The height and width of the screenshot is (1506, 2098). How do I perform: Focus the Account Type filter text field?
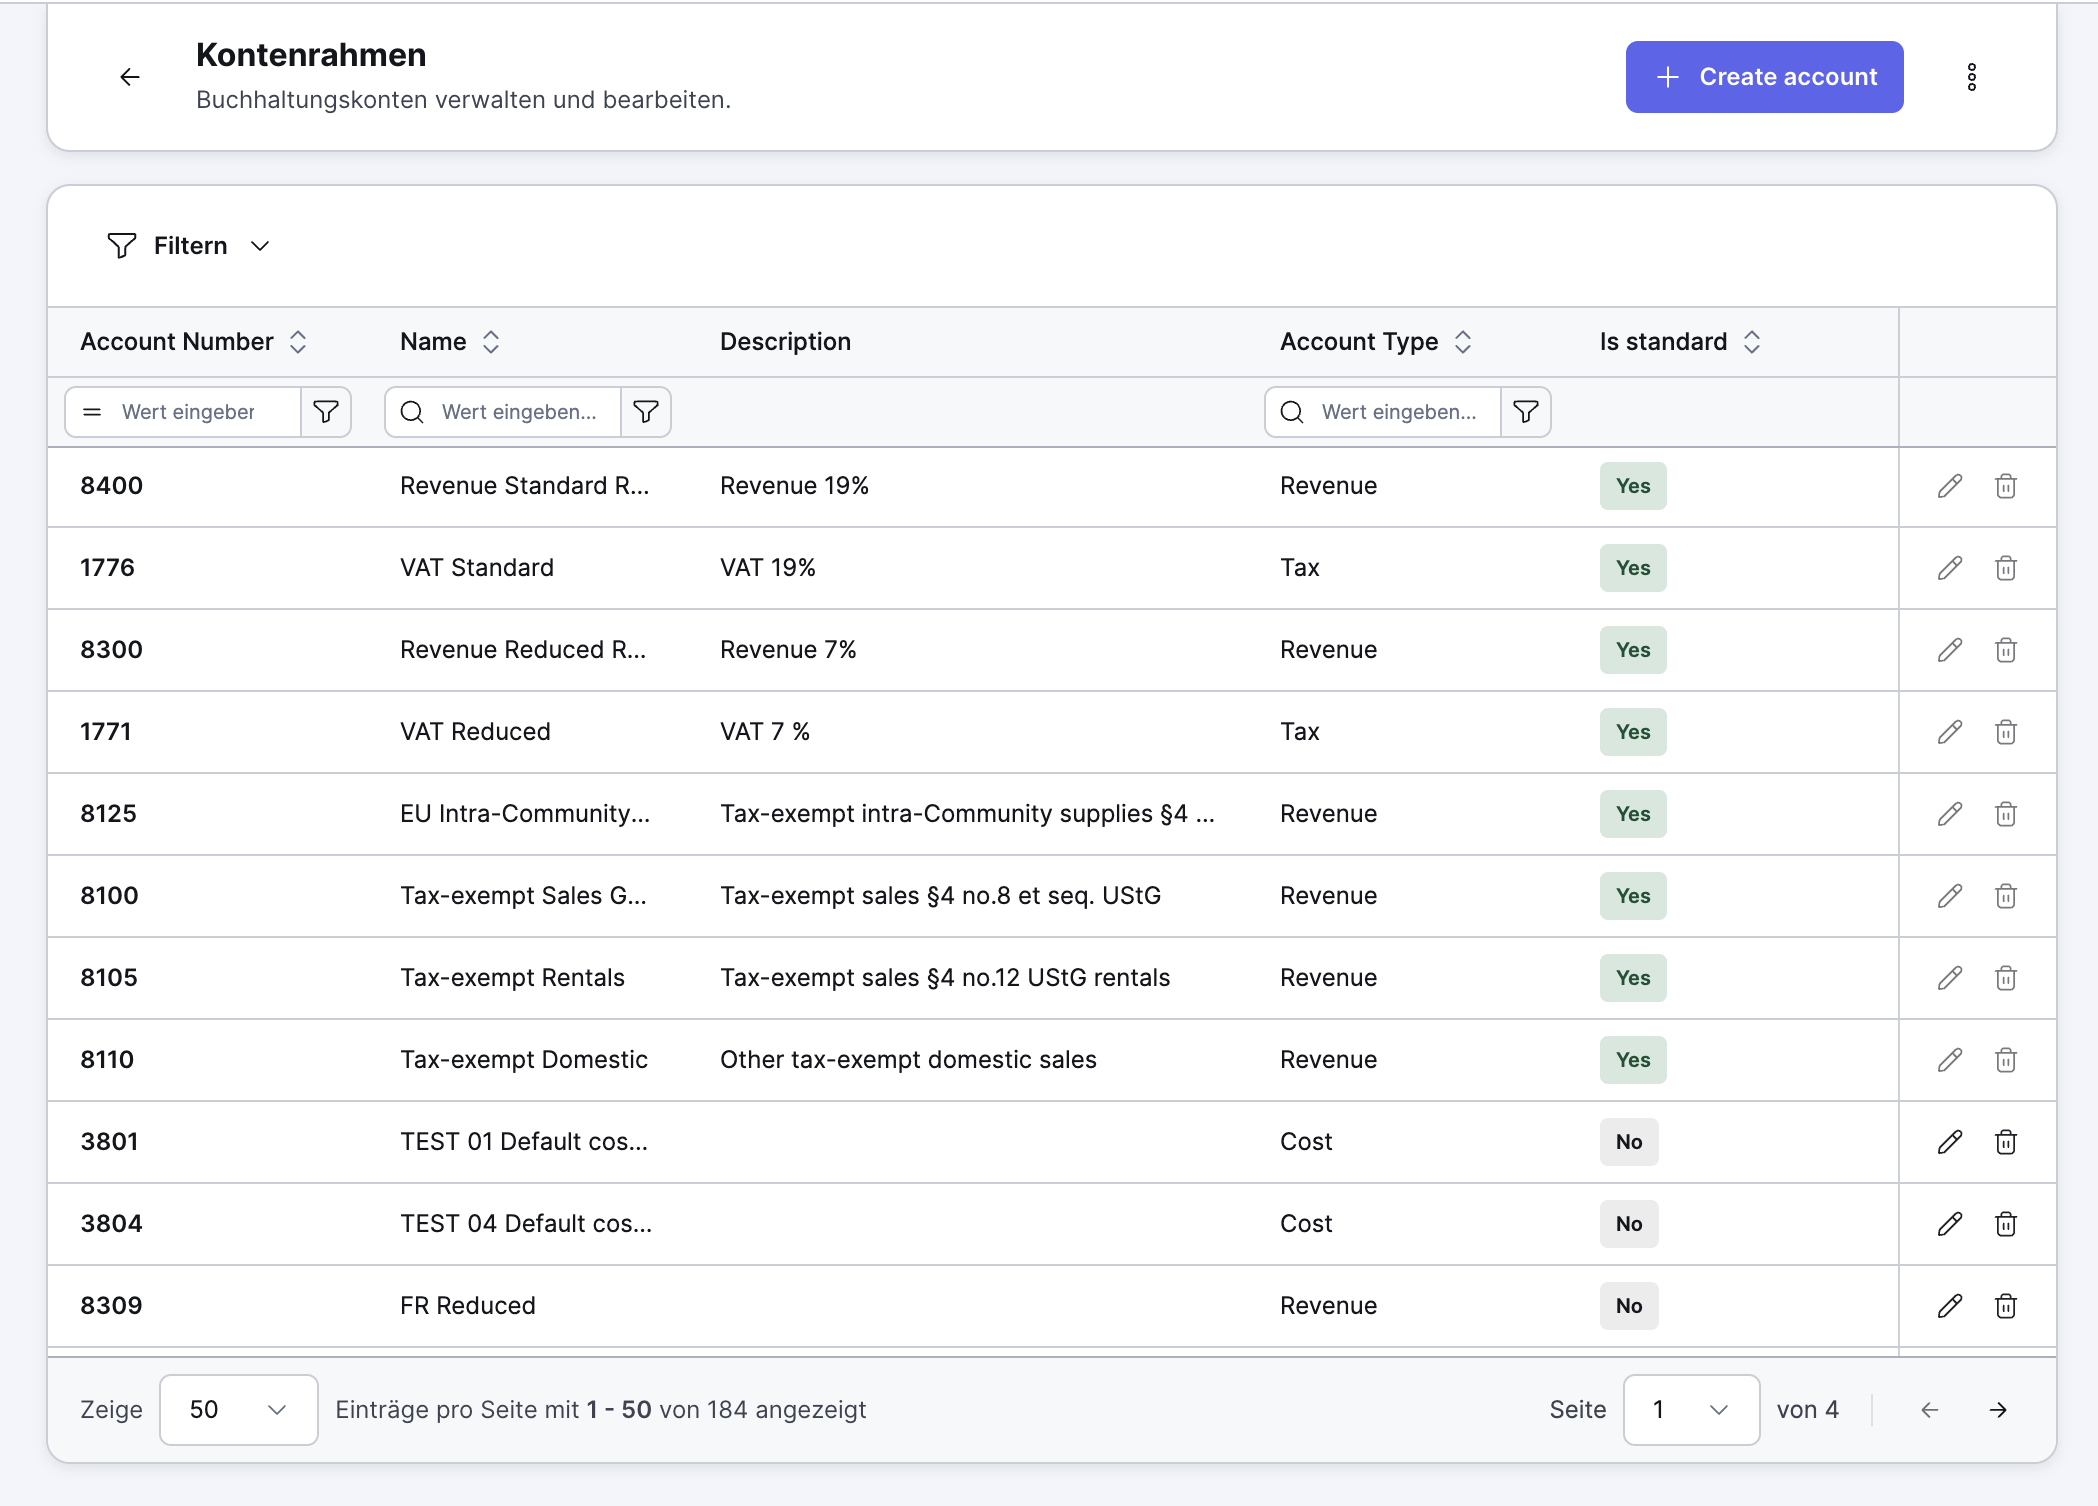click(x=1400, y=412)
